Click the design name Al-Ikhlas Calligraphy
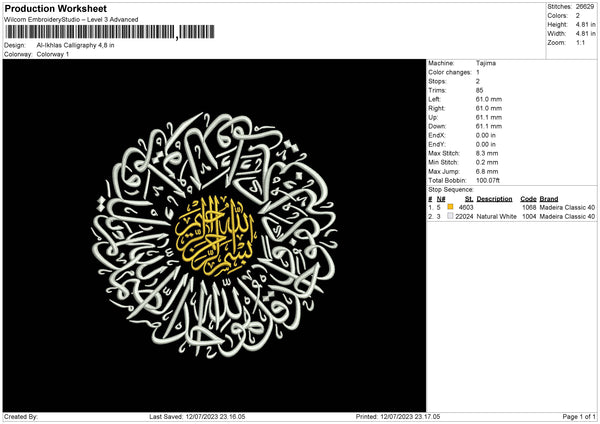Image resolution: width=600 pixels, height=424 pixels. click(75, 45)
